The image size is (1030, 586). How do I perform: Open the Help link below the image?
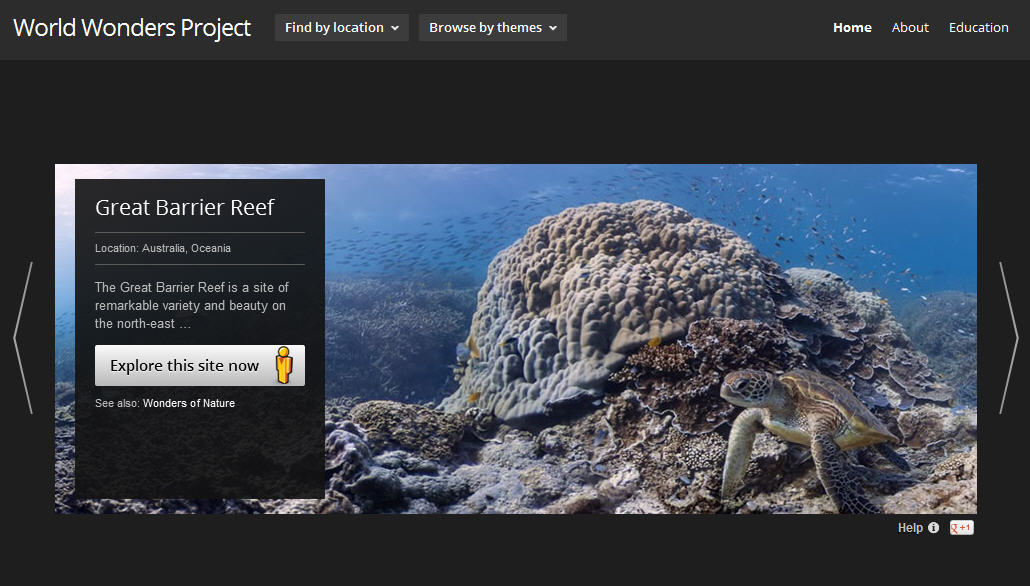tap(910, 528)
